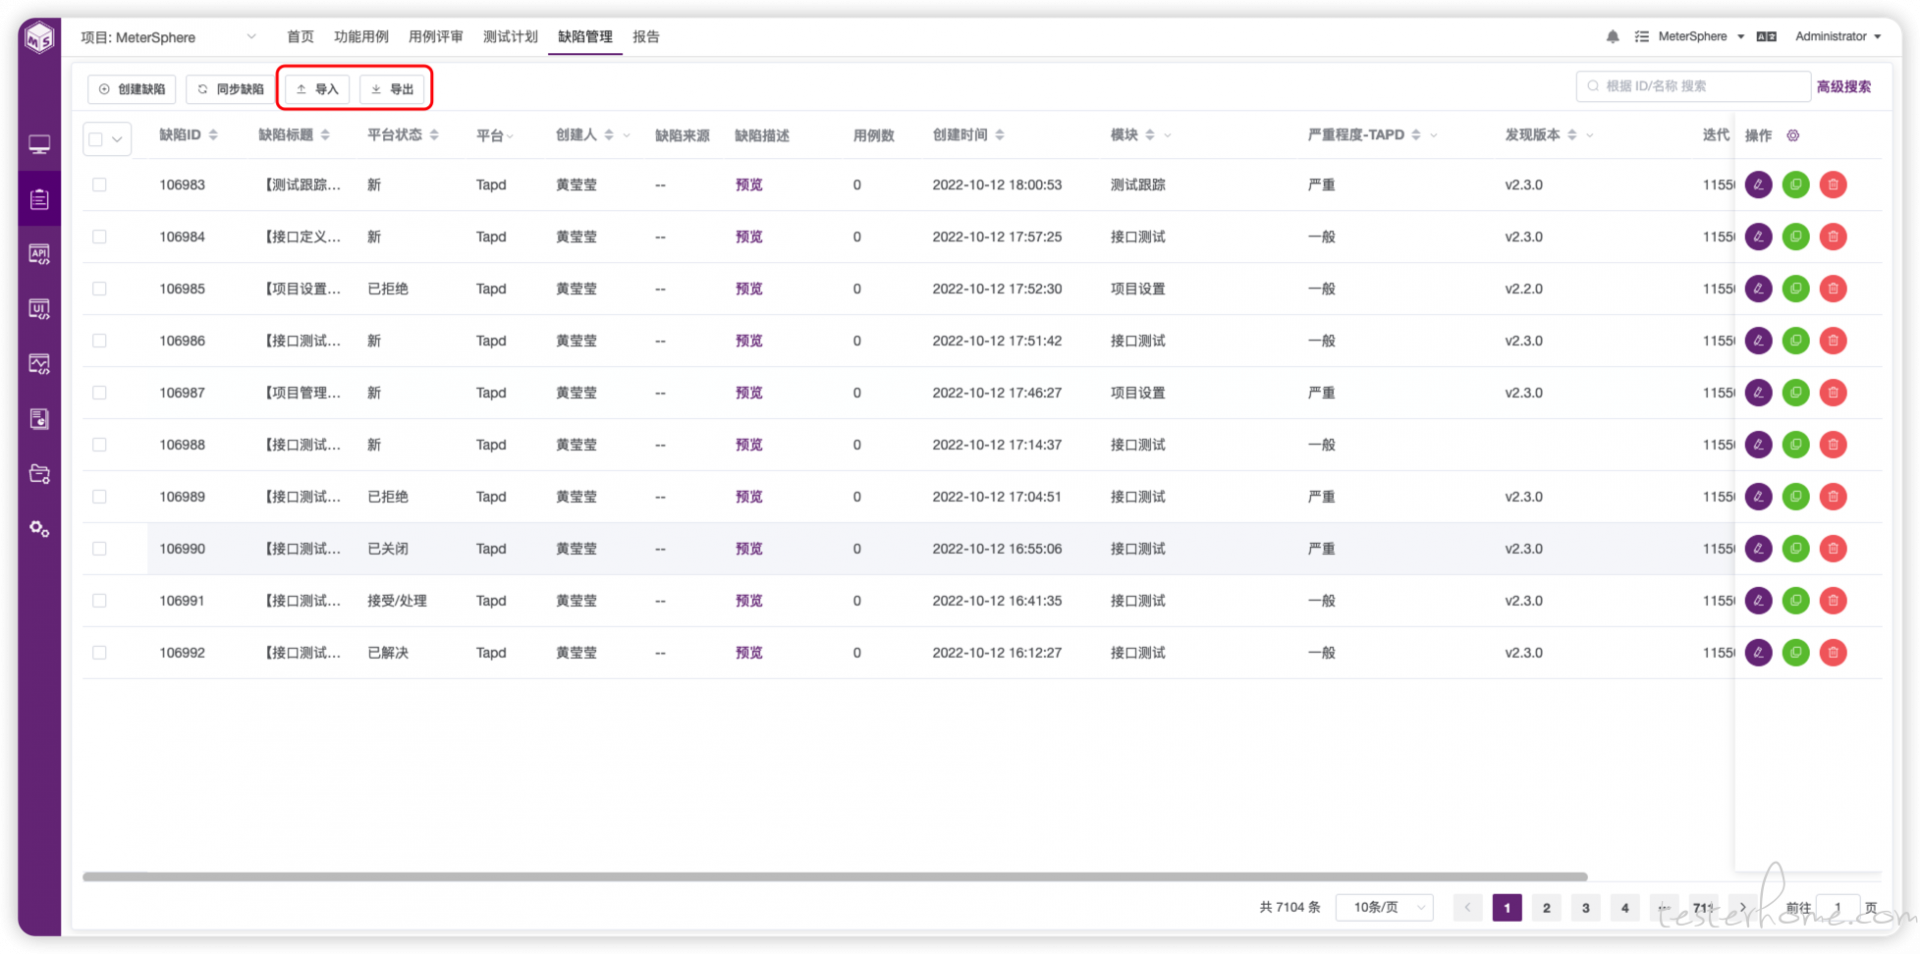
Task: Click the notification bell icon
Action: (x=1612, y=37)
